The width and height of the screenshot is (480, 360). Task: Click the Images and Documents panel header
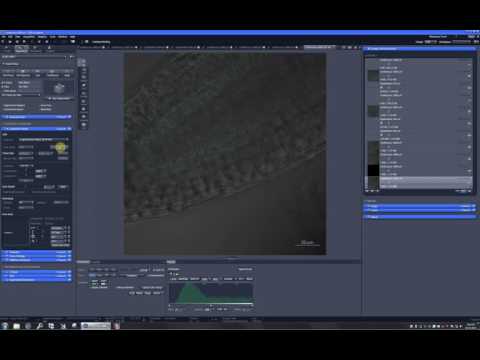(x=419, y=49)
